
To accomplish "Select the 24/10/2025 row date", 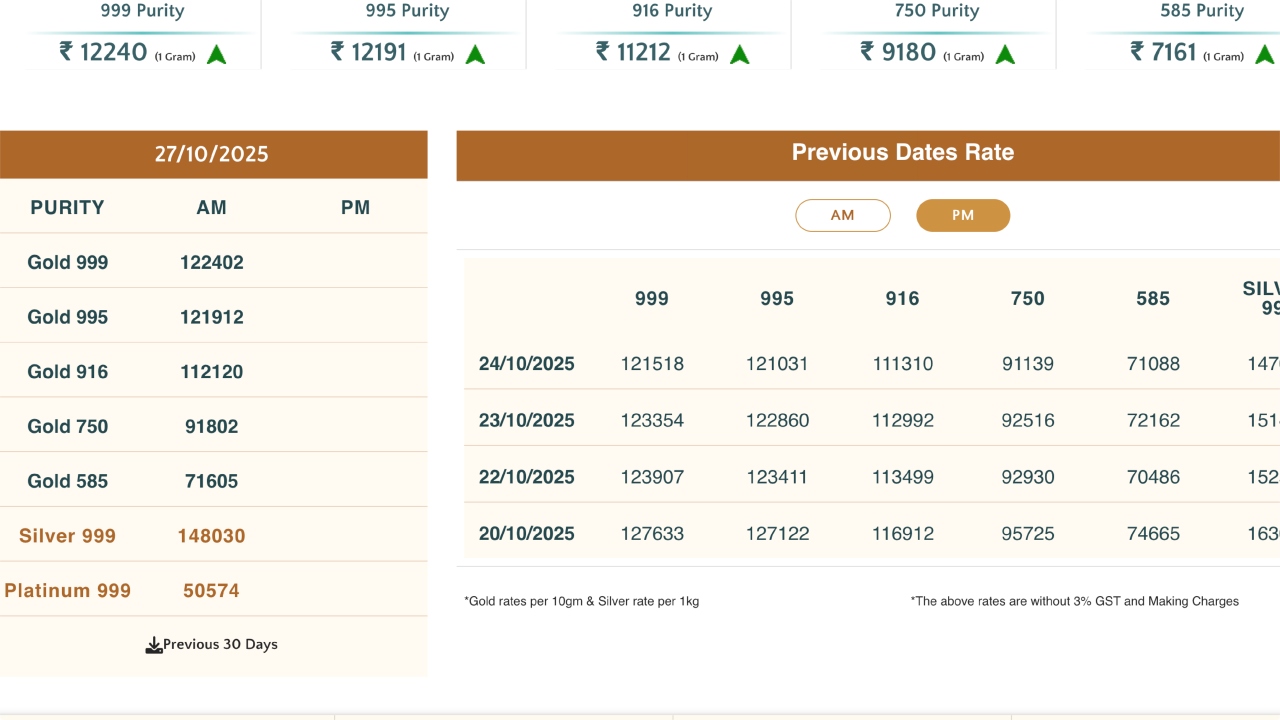I will [526, 364].
